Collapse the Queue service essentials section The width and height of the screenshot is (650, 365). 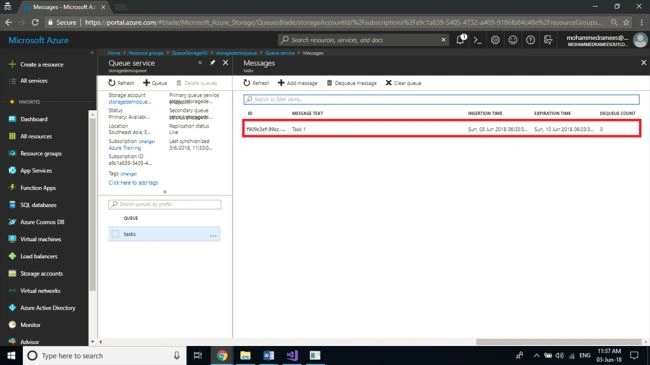click(165, 192)
